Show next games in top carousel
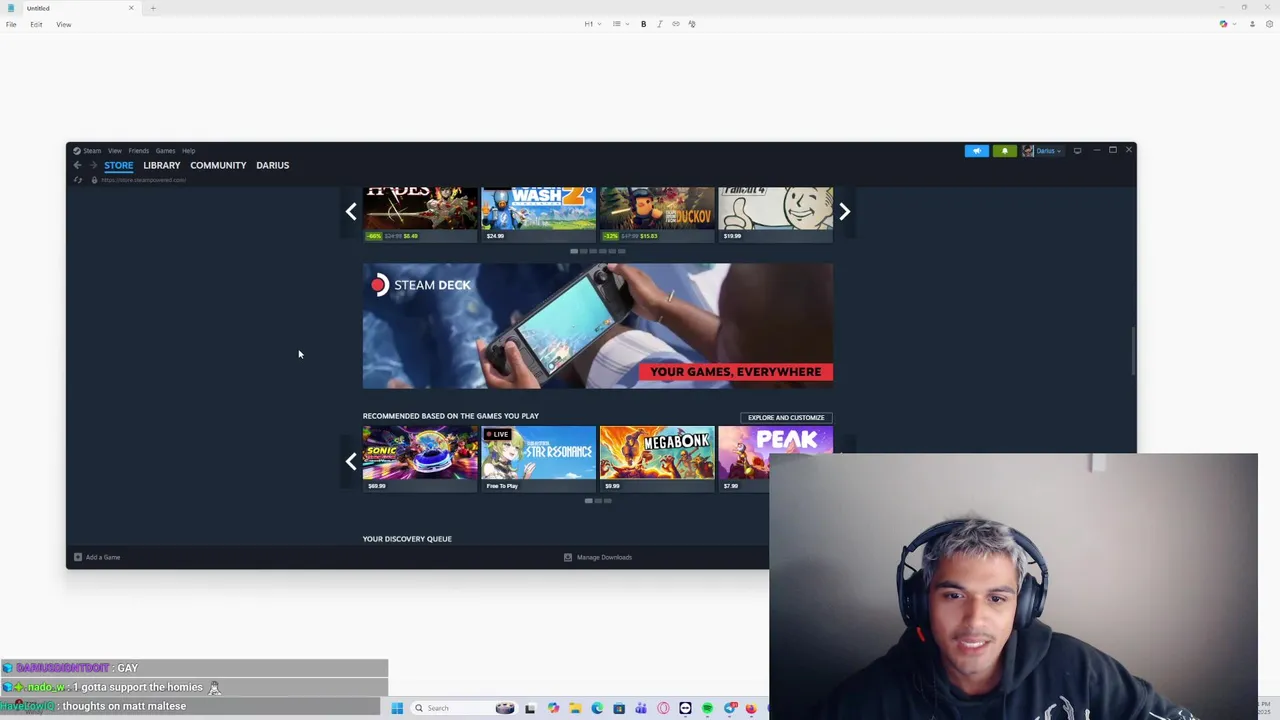Screen dimensions: 1280x720 pyautogui.click(x=844, y=211)
